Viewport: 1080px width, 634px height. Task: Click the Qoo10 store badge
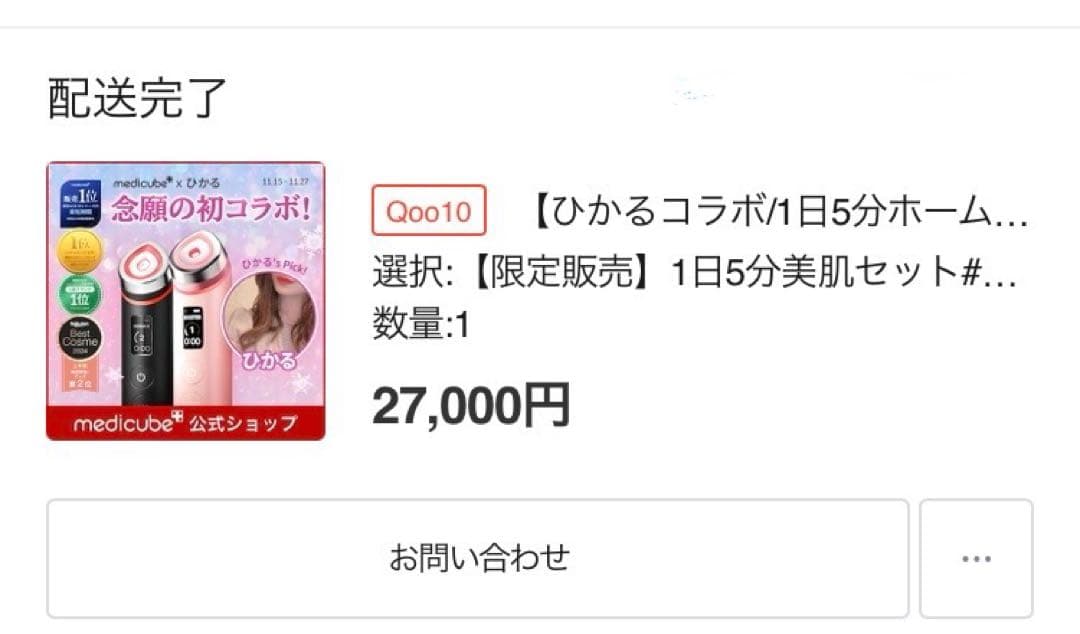coord(428,211)
